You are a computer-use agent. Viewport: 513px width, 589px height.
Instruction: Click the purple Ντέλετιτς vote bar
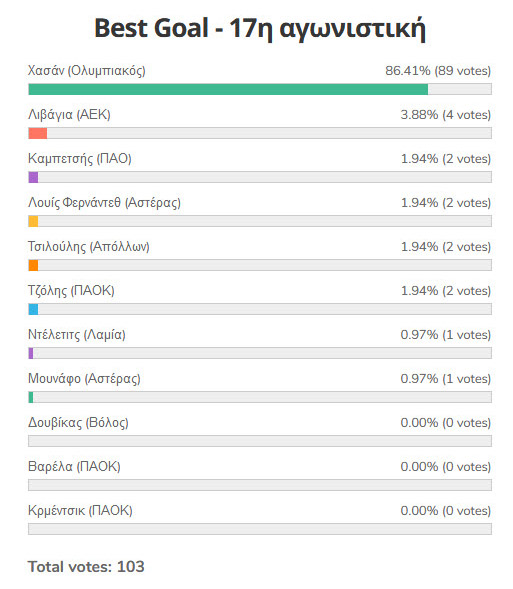pos(31,353)
